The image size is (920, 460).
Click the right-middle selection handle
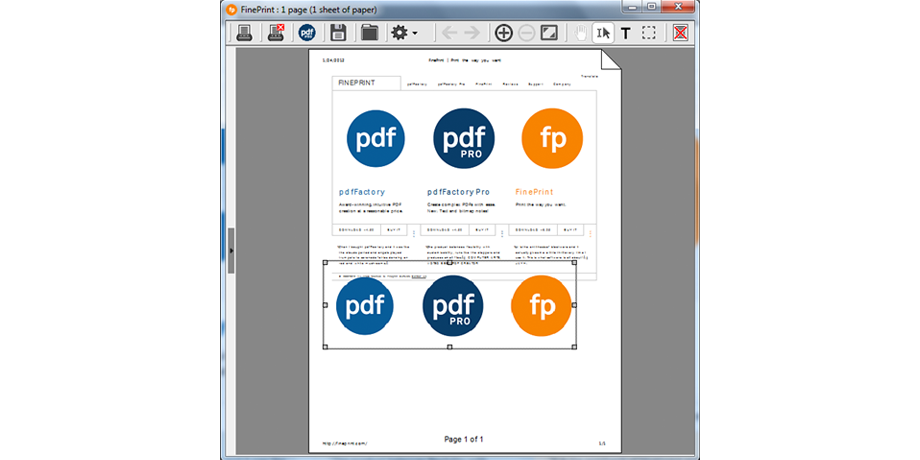(574, 305)
